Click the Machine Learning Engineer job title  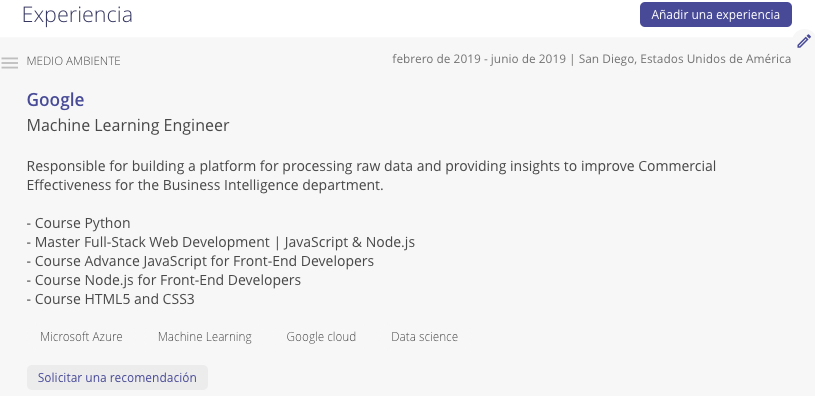128,126
